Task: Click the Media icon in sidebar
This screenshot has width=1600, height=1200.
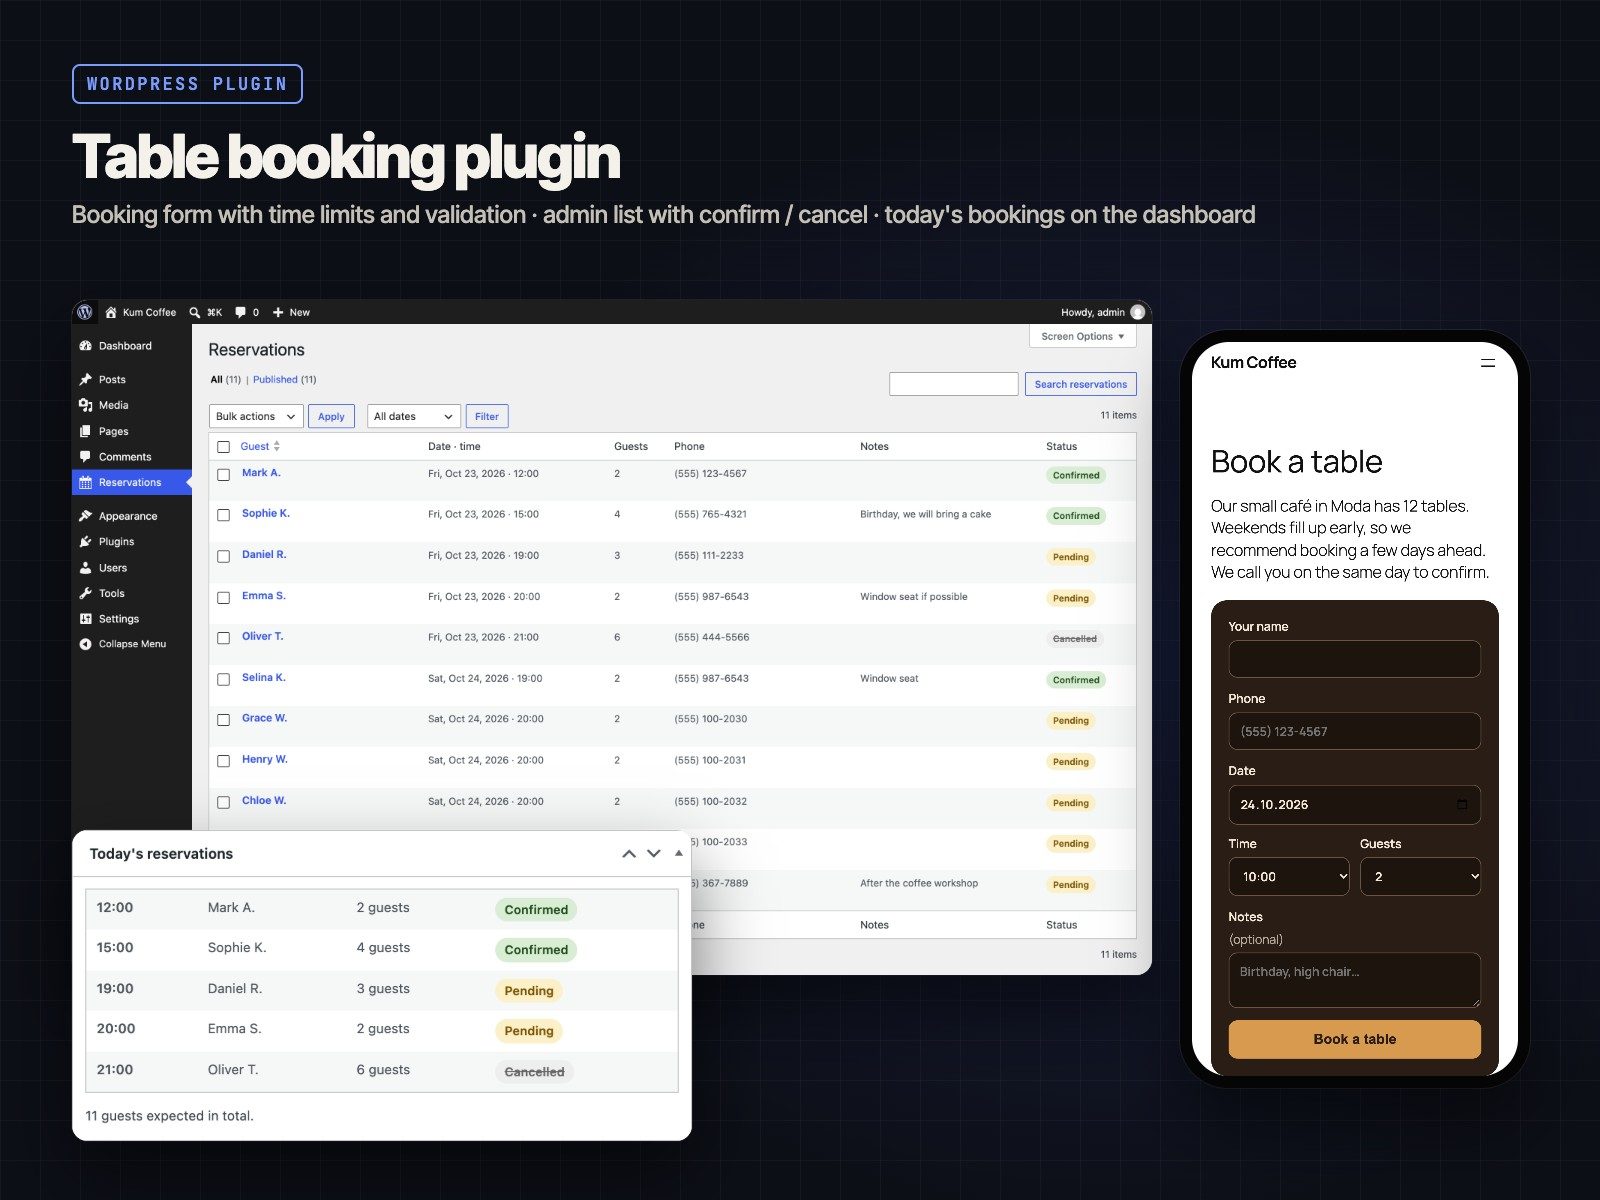Action: pyautogui.click(x=86, y=405)
